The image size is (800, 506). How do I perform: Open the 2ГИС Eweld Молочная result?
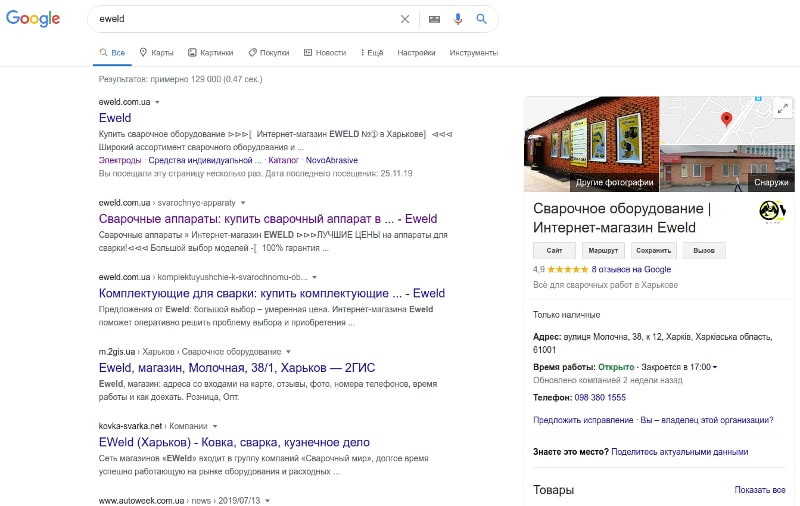point(237,368)
